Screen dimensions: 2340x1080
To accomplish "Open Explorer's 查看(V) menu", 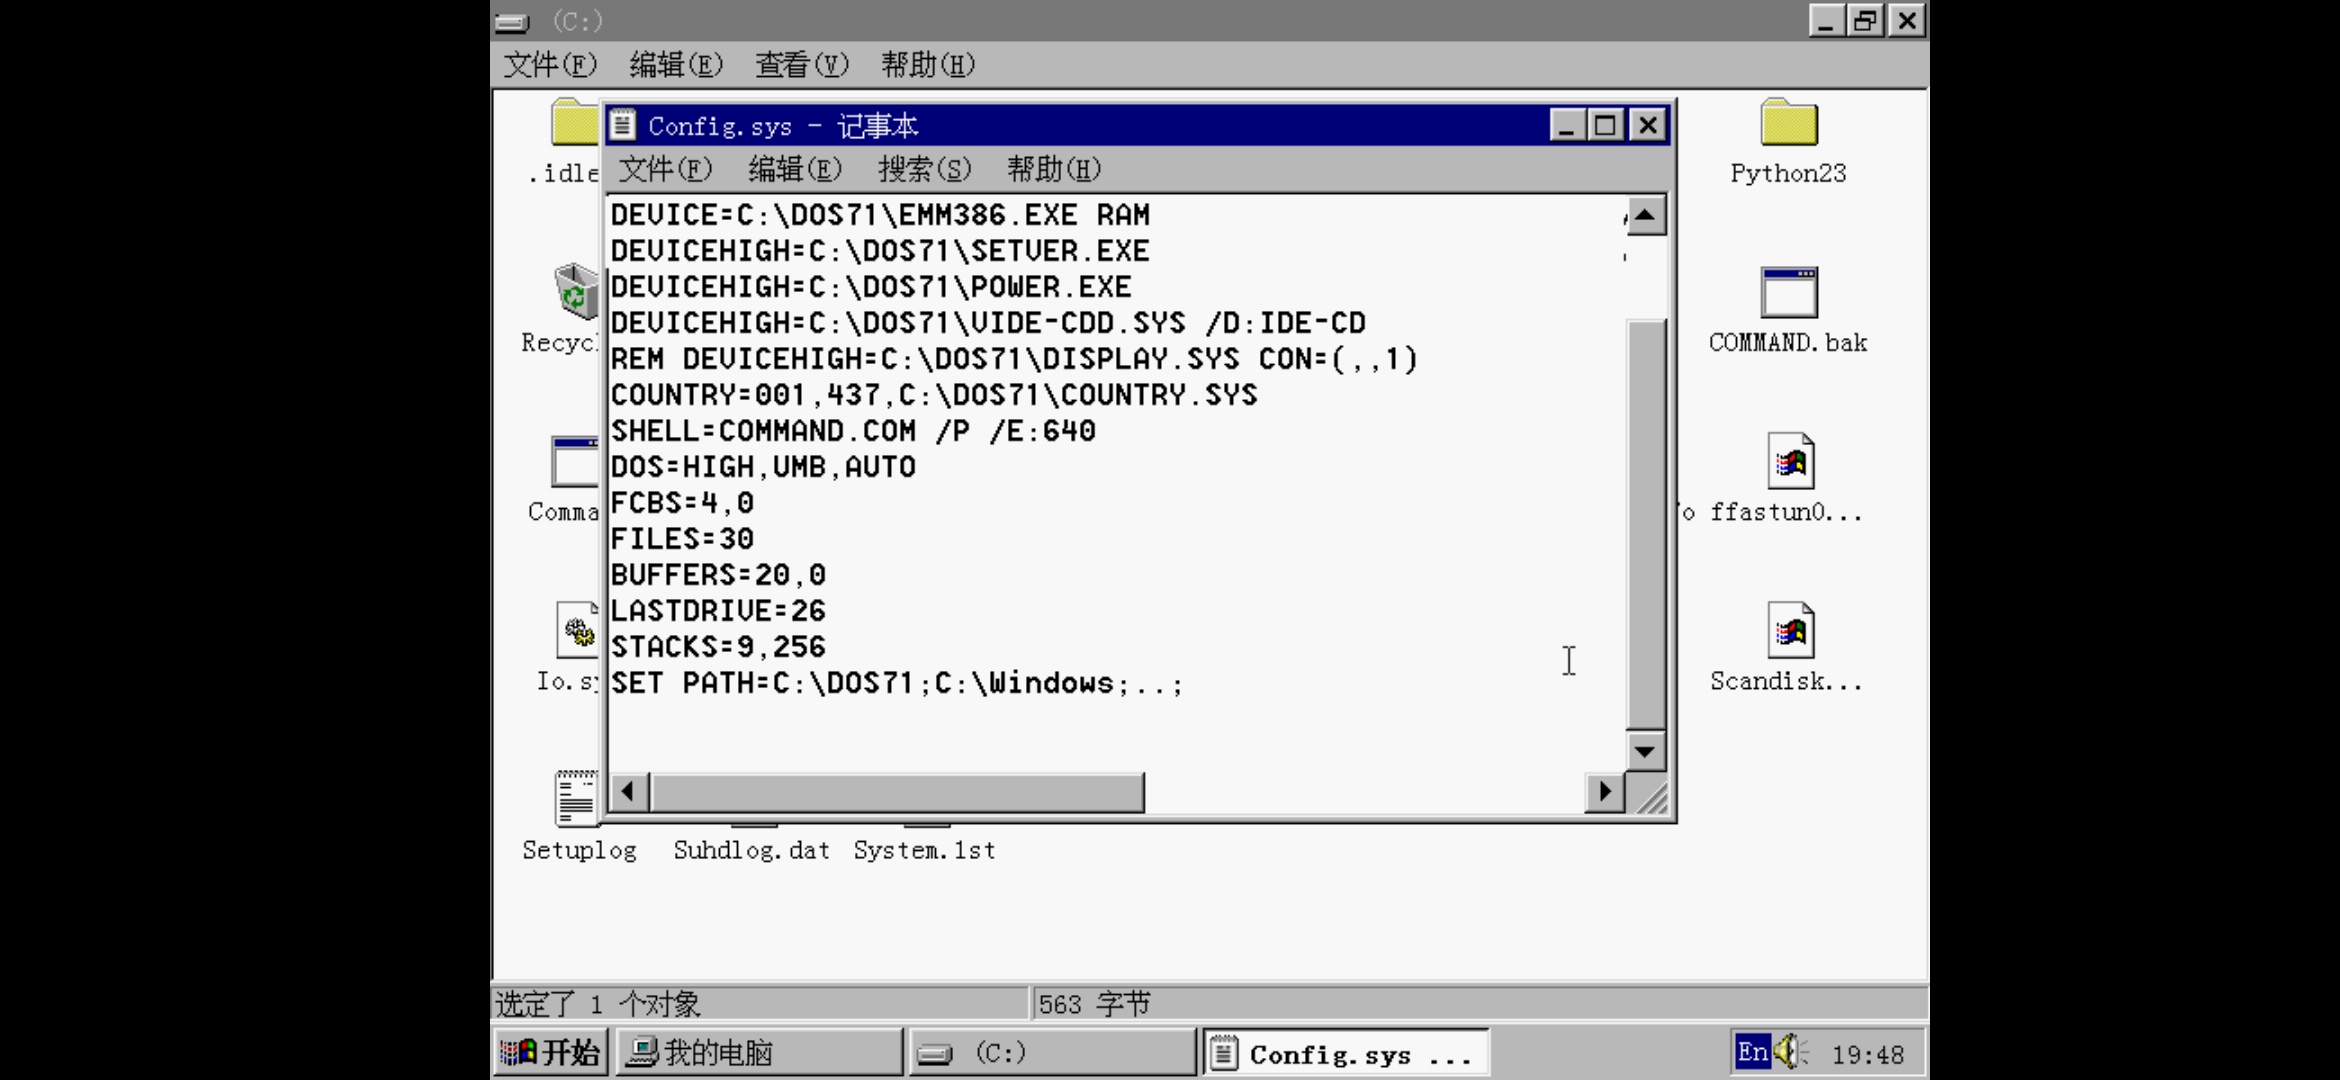I will (x=801, y=65).
